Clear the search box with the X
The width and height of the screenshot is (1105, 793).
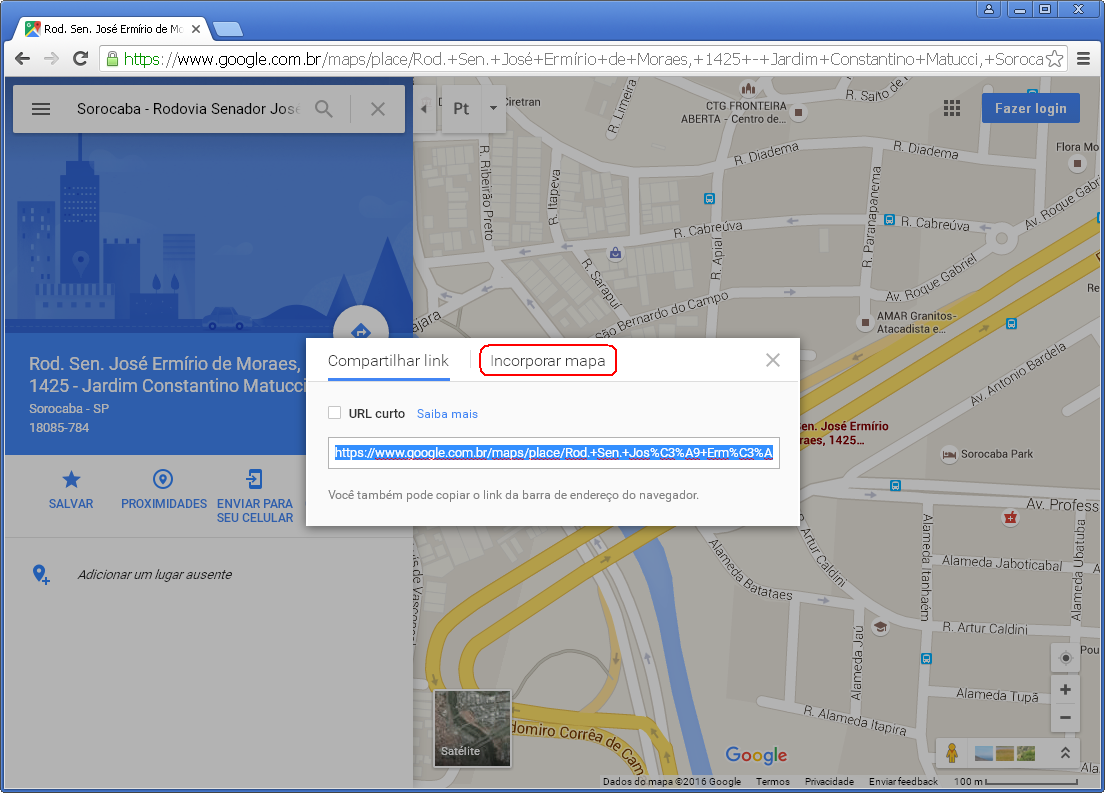tap(378, 109)
